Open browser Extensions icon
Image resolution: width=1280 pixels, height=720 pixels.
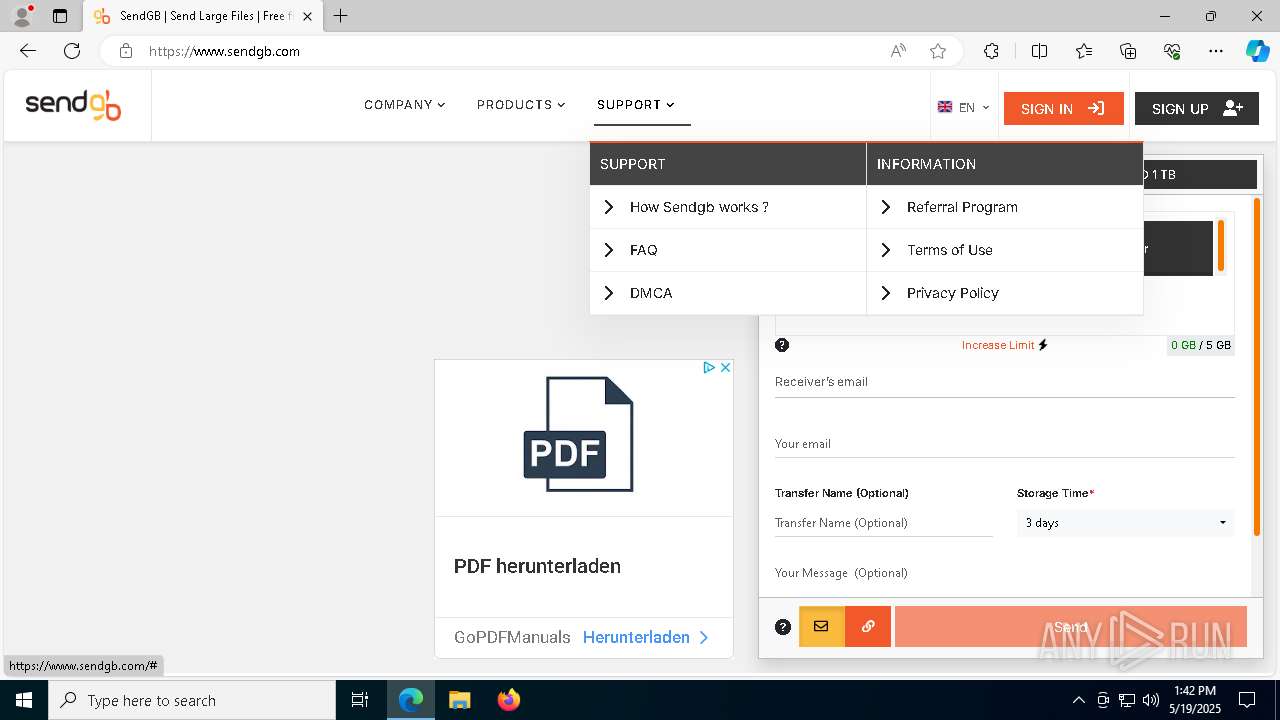tap(991, 51)
